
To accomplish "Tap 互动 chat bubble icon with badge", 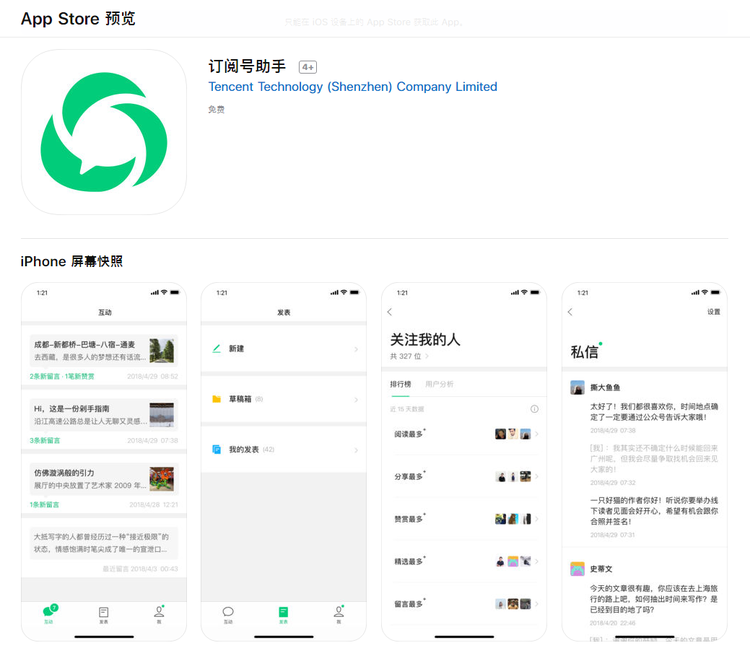I will click(x=49, y=611).
